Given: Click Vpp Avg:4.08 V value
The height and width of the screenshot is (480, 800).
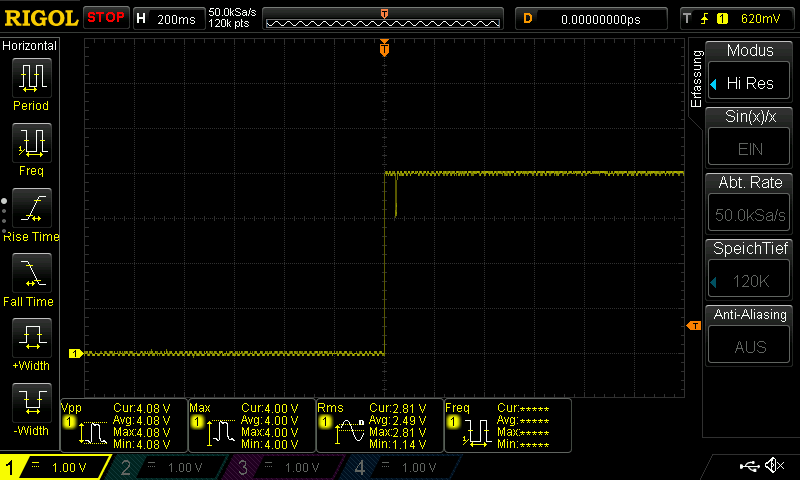Looking at the screenshot, I should (142, 420).
